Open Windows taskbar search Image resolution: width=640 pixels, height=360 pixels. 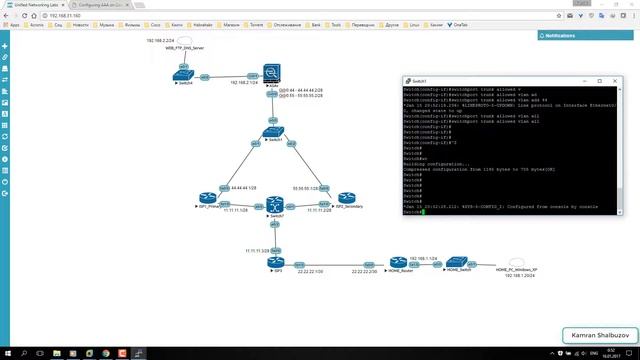click(24, 353)
